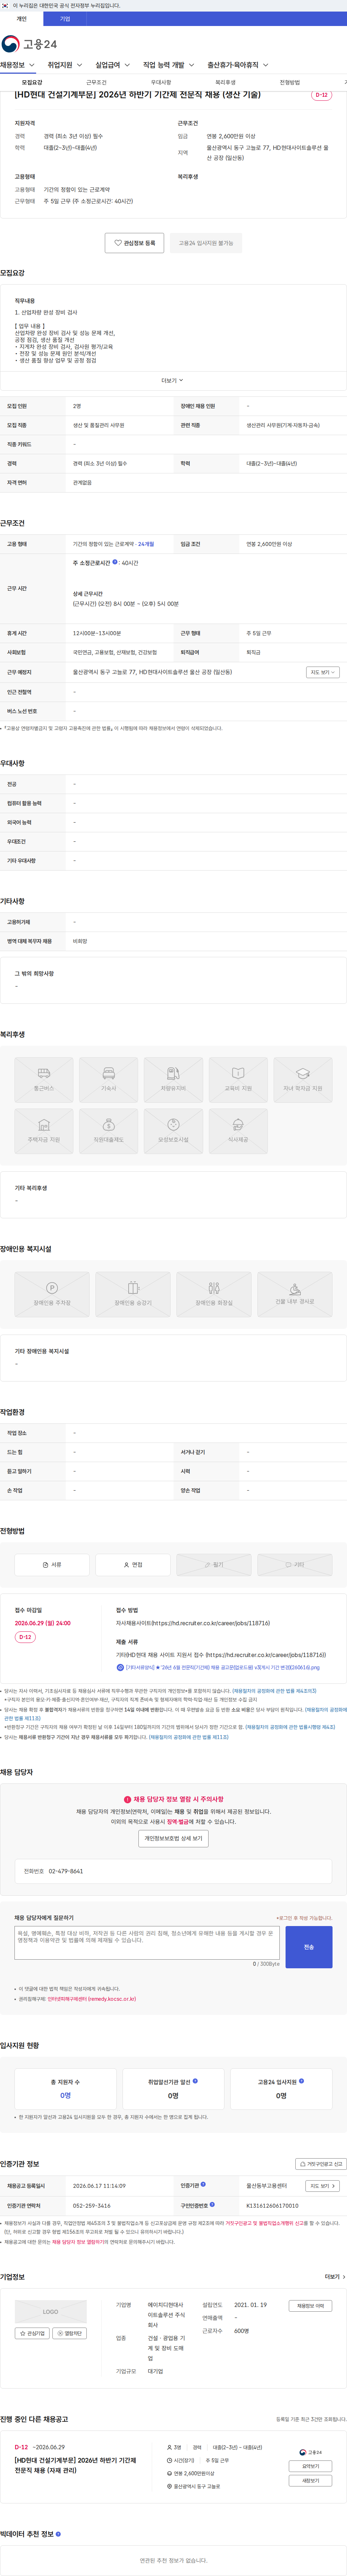Open the 출산휴가·육아휴직 menu
Viewport: 347px width, 2576px height.
click(237, 65)
